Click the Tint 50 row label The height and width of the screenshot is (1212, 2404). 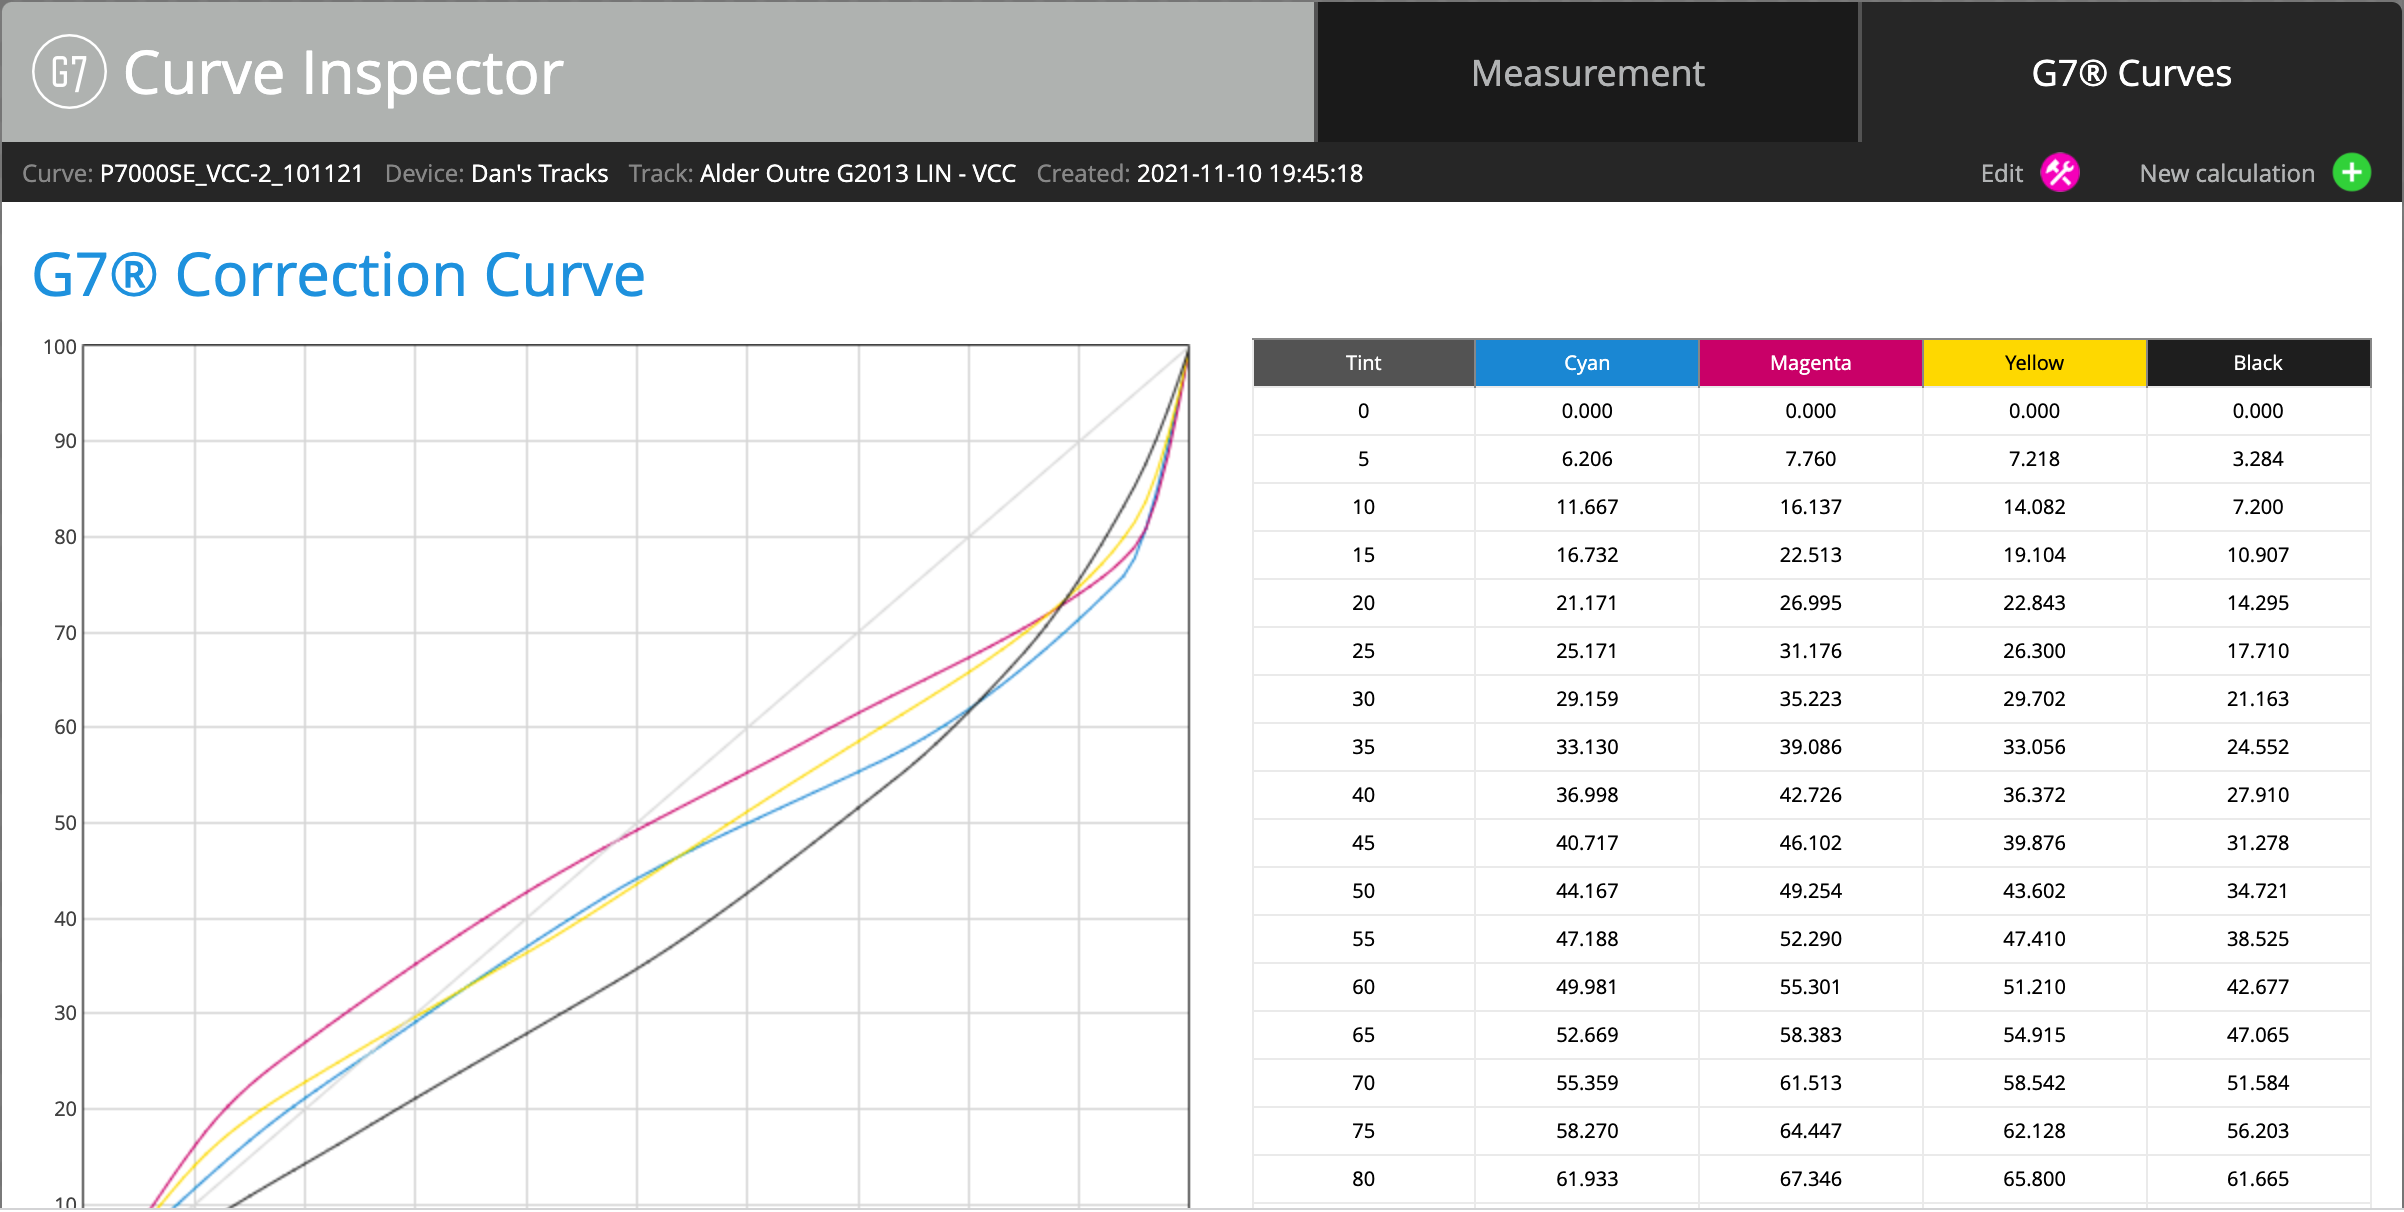click(x=1363, y=891)
